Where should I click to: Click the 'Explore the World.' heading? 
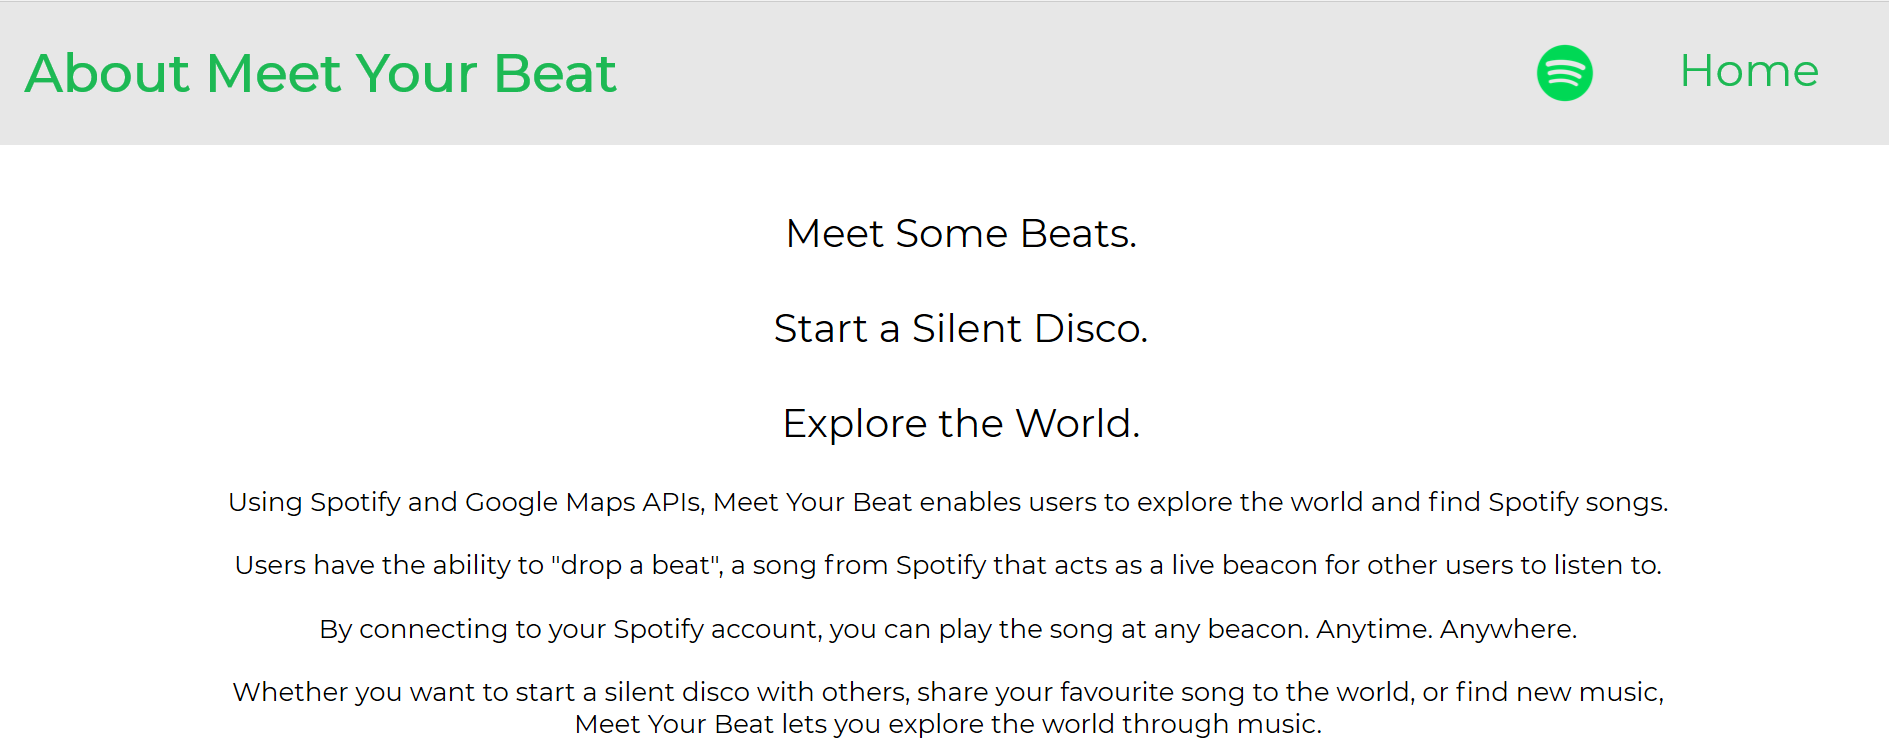coord(961,422)
